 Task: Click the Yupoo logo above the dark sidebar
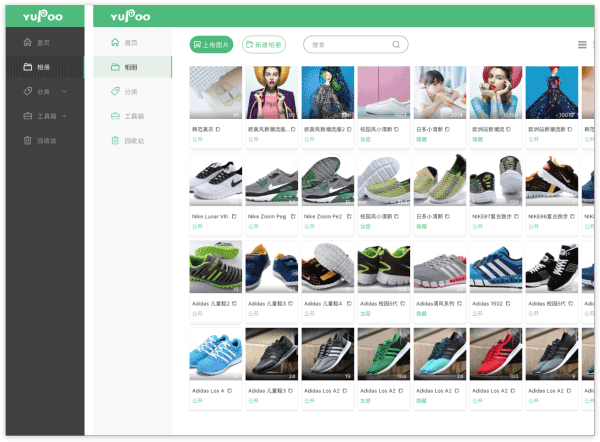(x=43, y=16)
